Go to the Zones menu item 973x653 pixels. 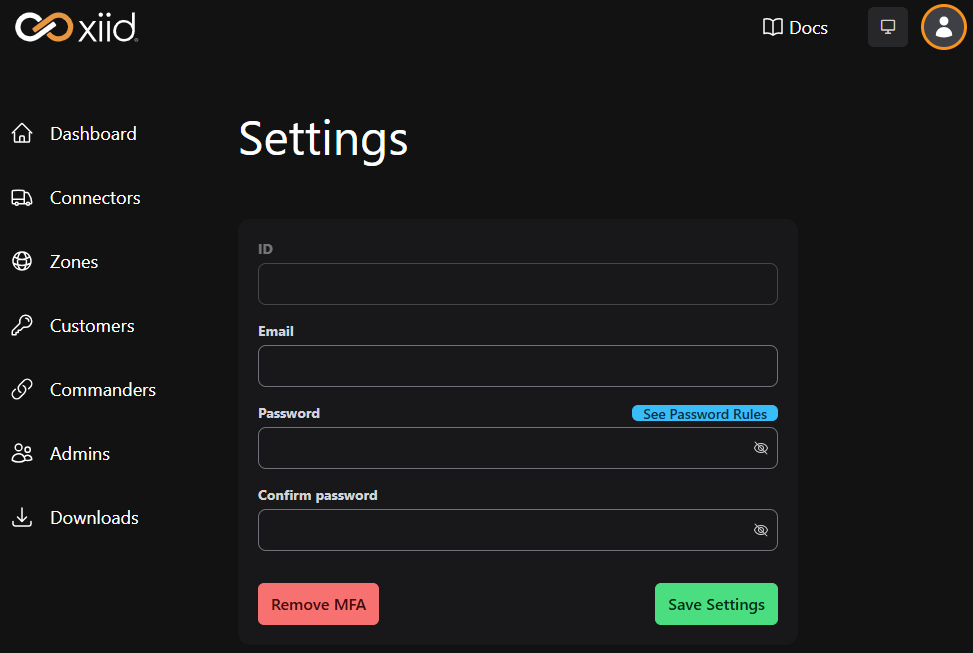pos(74,262)
